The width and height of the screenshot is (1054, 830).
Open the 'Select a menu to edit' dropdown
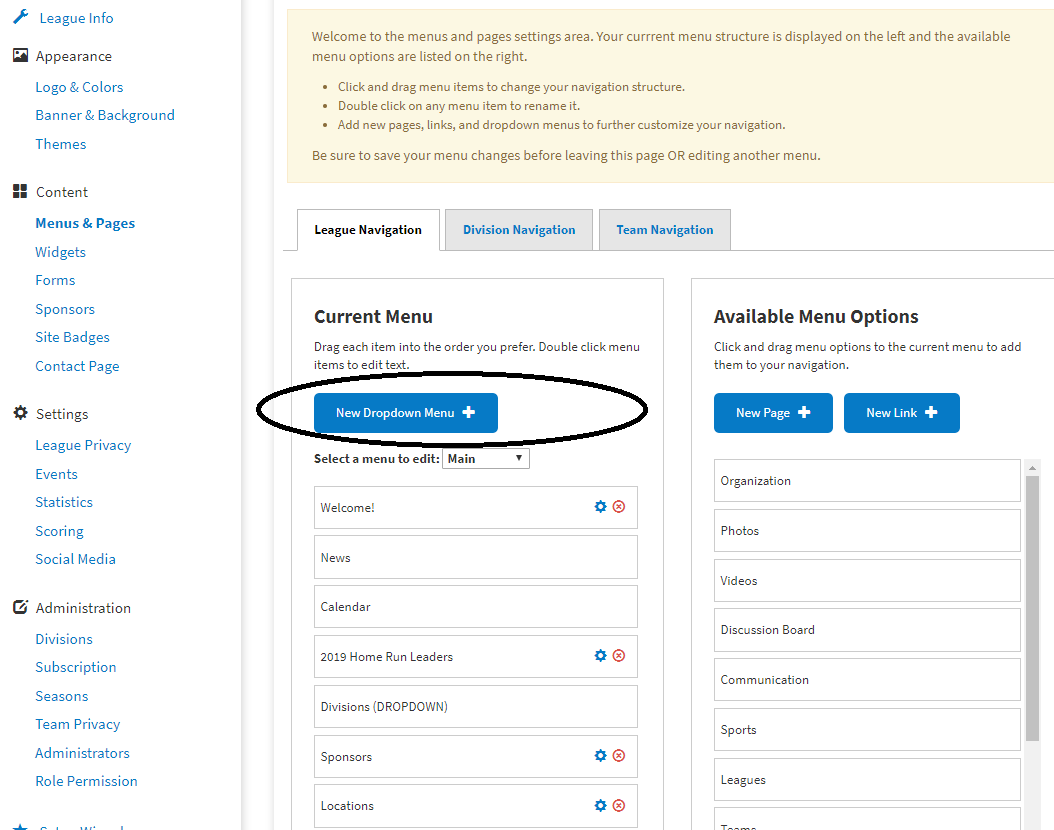click(x=486, y=458)
